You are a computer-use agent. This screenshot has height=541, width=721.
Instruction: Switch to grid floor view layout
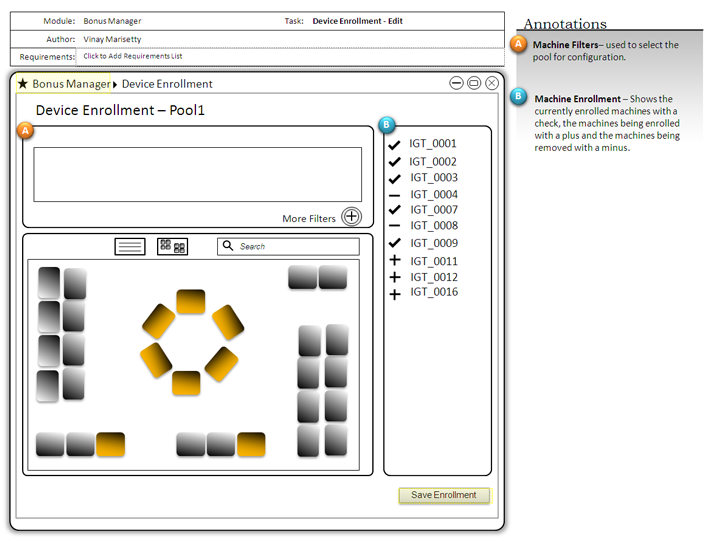pos(172,246)
